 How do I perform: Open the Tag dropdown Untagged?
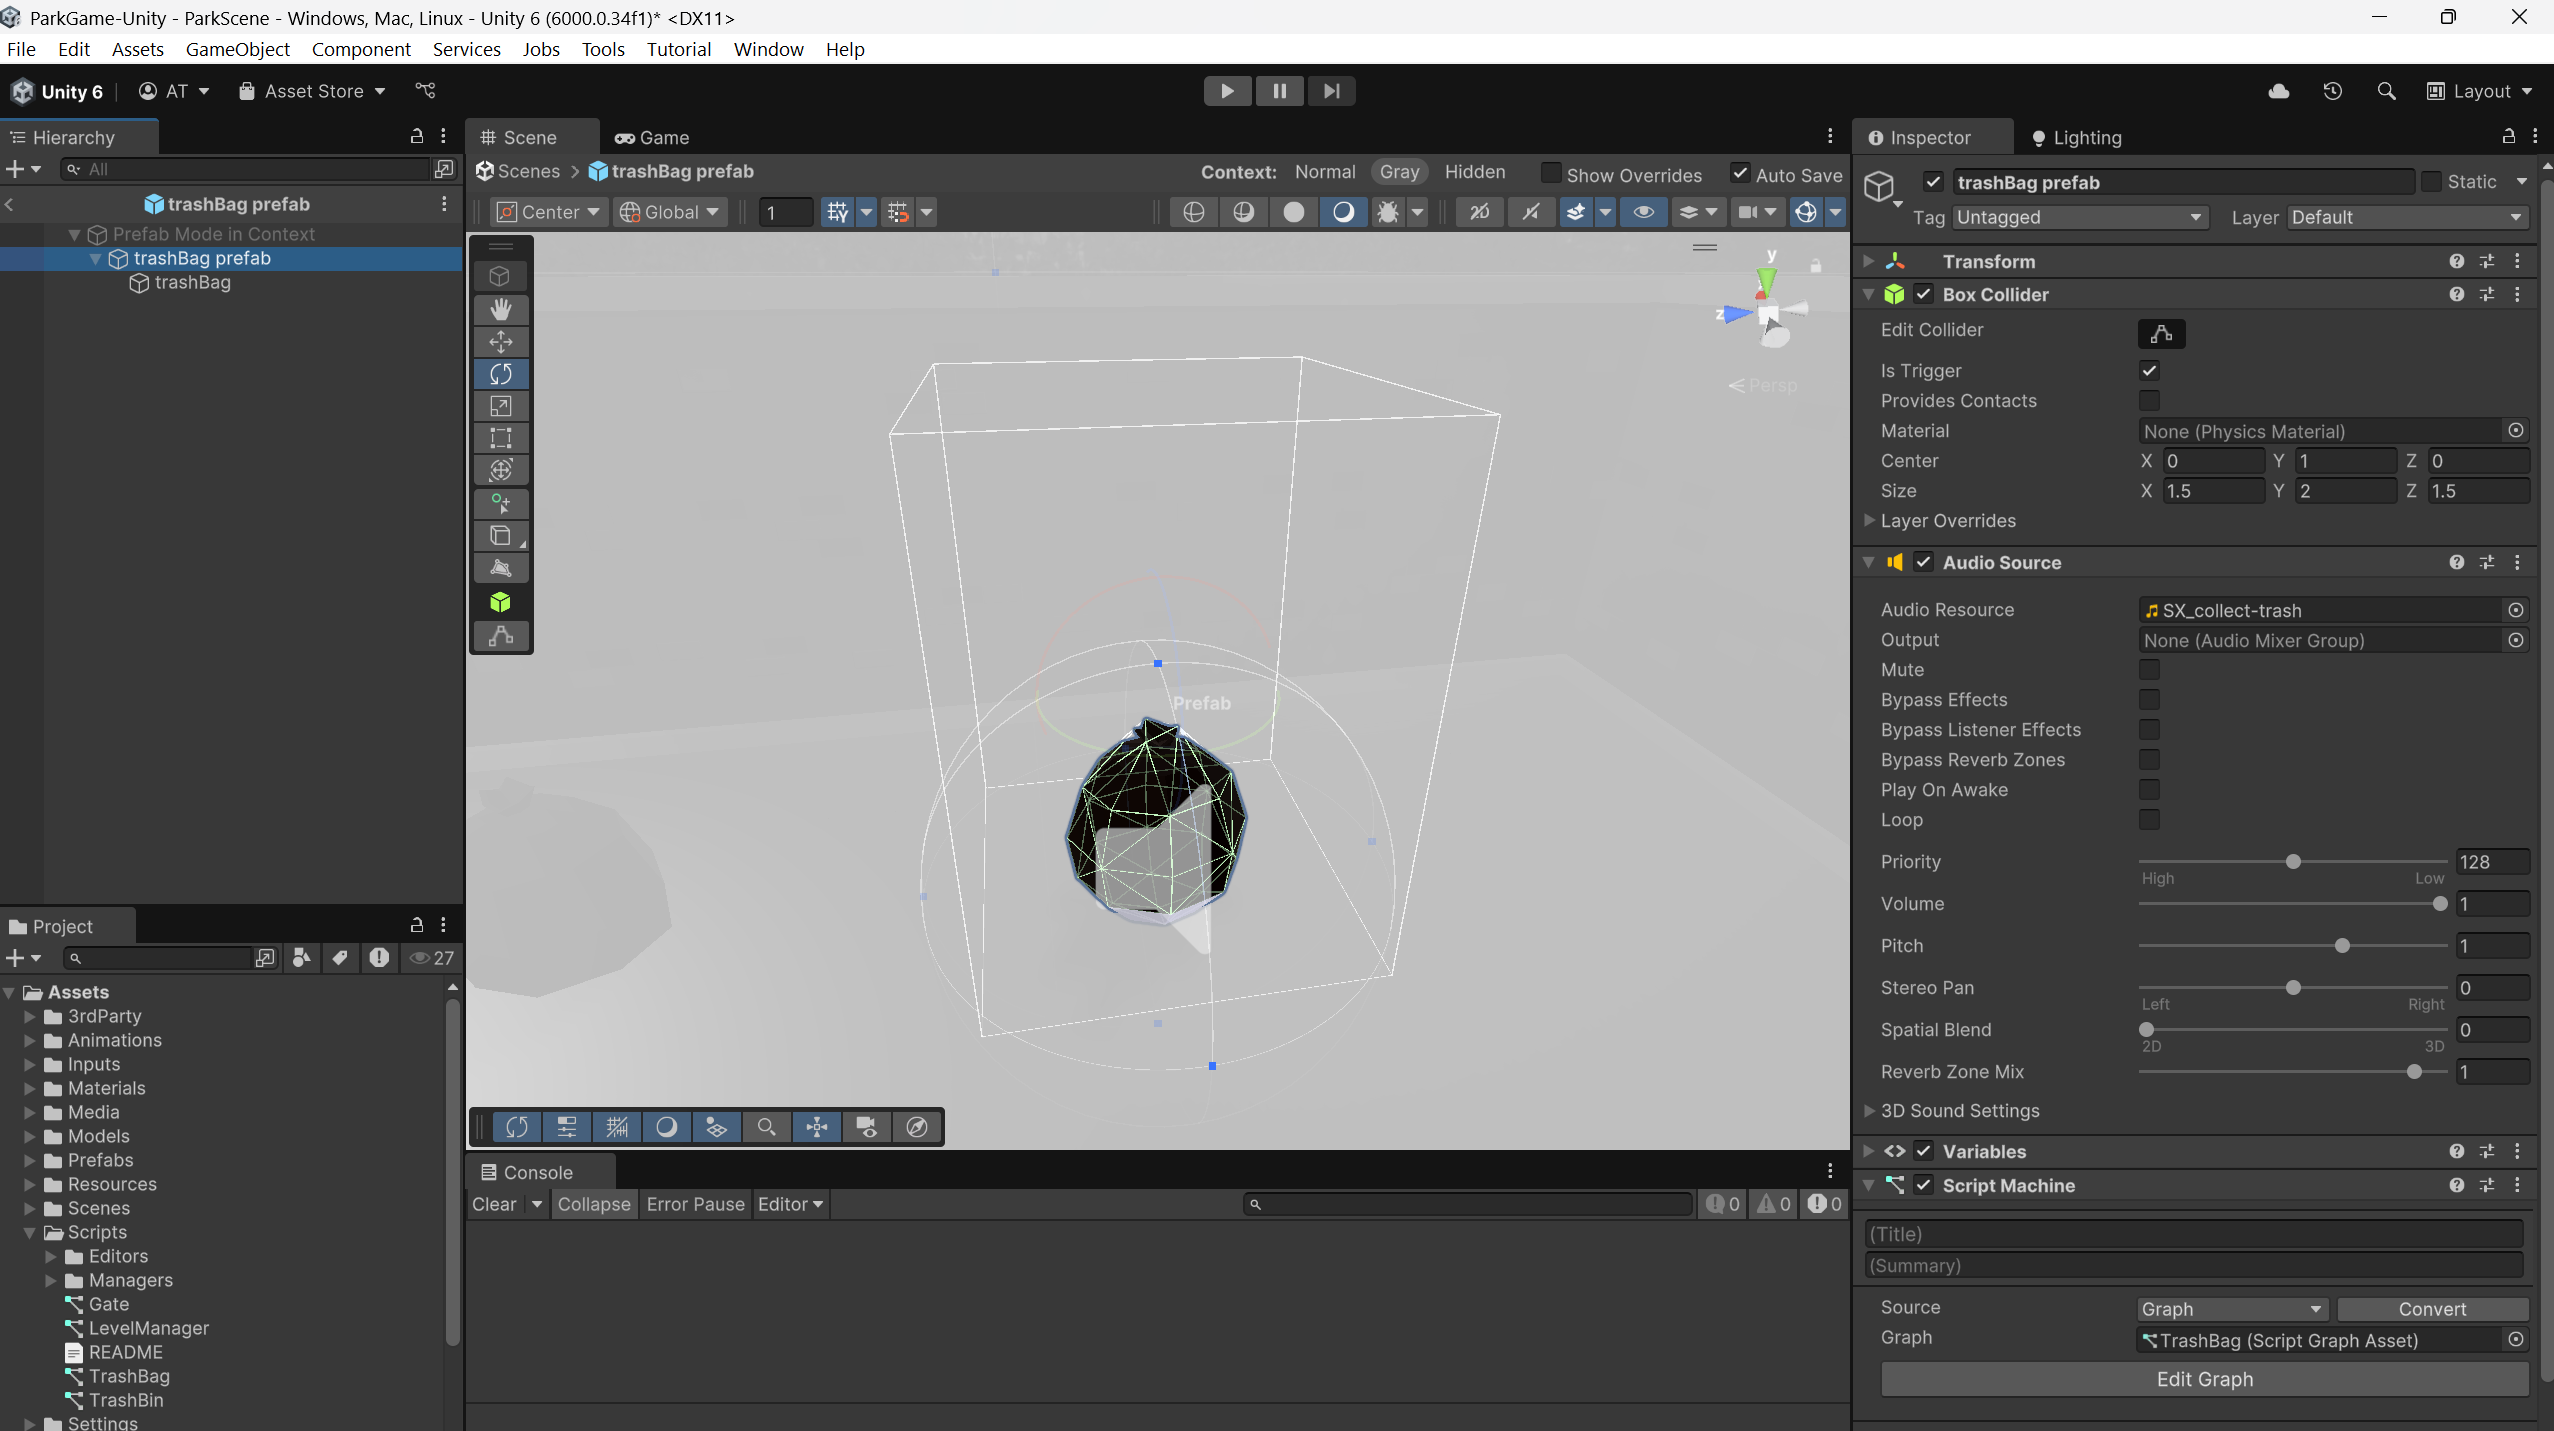pyautogui.click(x=2079, y=217)
